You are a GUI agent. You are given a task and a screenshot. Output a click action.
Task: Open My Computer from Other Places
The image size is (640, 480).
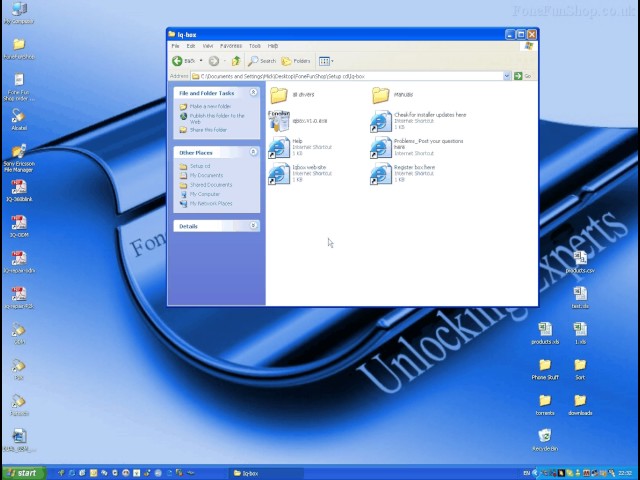point(204,194)
